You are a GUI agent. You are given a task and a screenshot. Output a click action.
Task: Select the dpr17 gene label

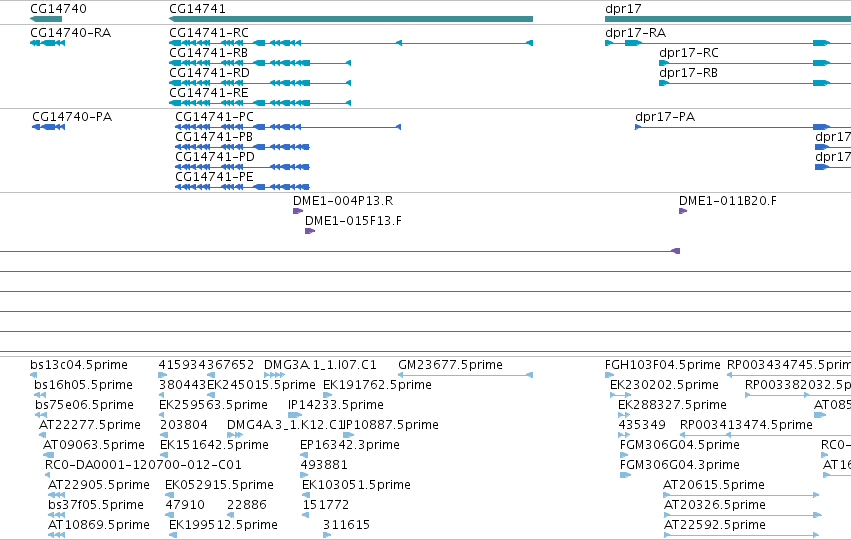point(623,9)
